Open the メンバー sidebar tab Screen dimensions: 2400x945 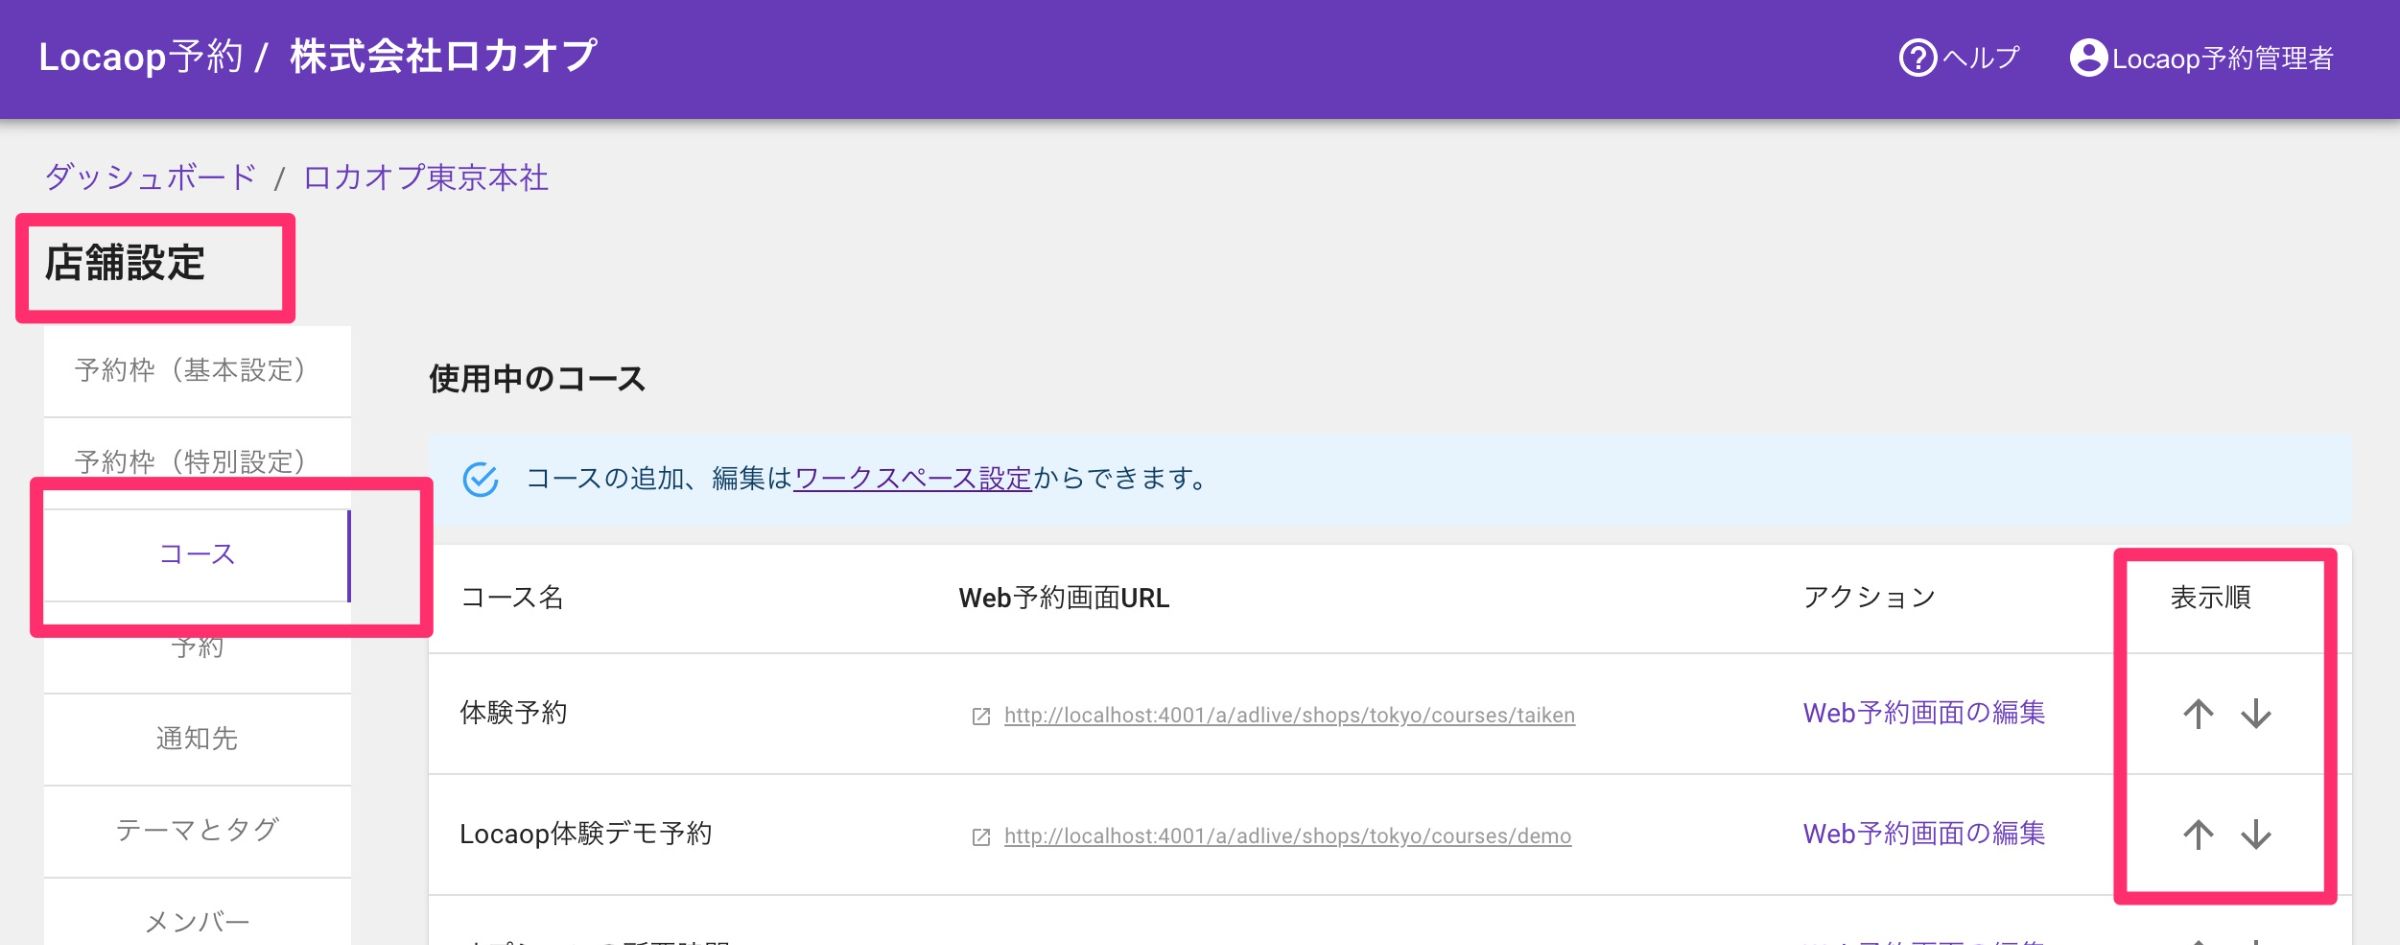click(197, 921)
